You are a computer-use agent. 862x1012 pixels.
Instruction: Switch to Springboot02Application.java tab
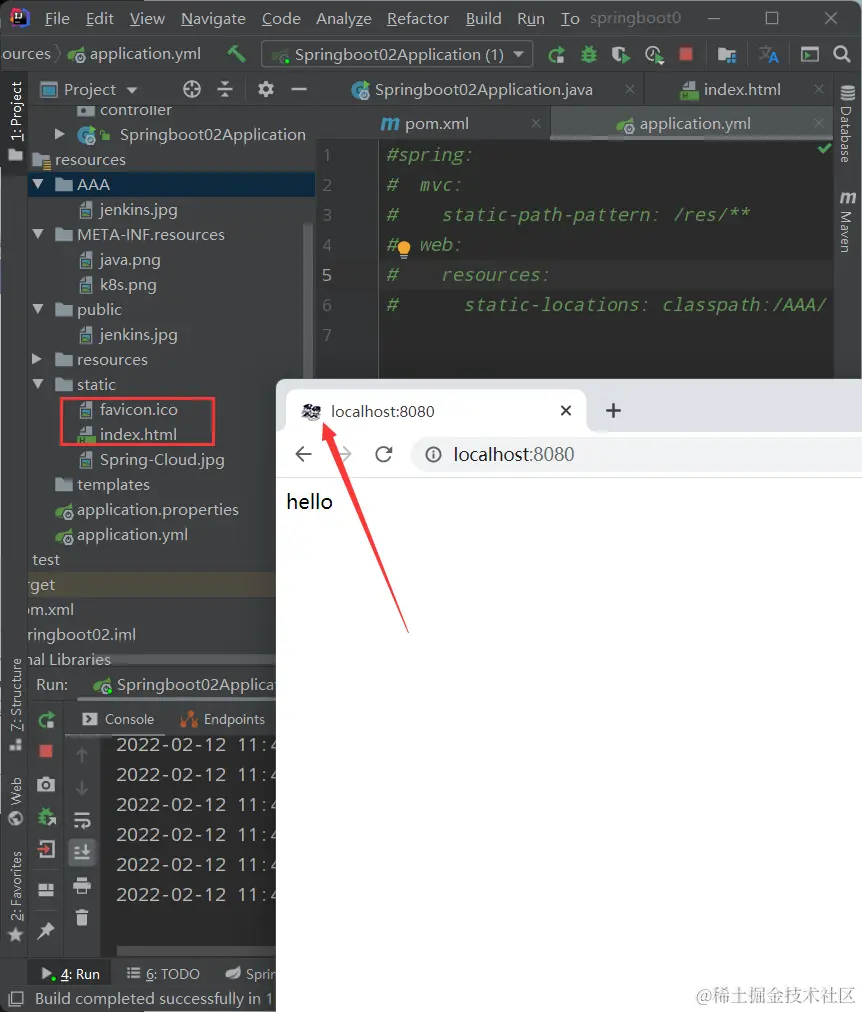pos(483,90)
